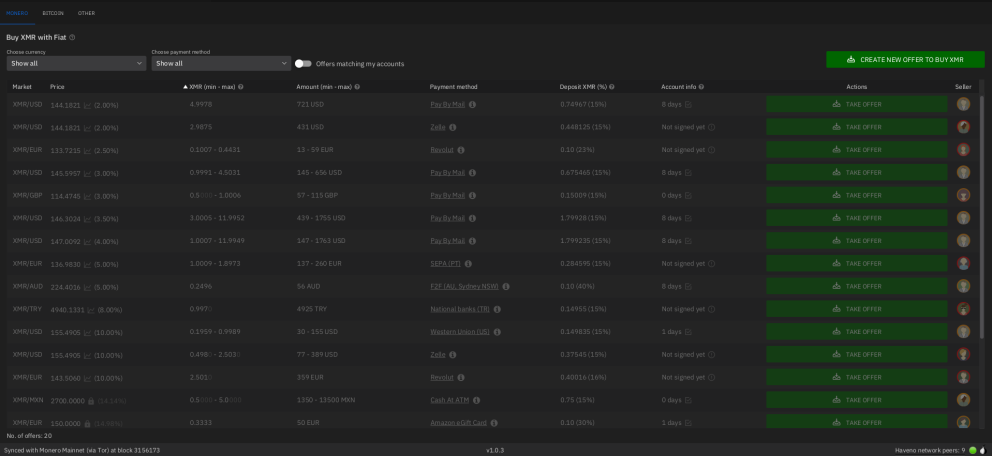992x456 pixels.
Task: Click the 1.799235 (15%) deposit cell
Action: click(x=585, y=241)
